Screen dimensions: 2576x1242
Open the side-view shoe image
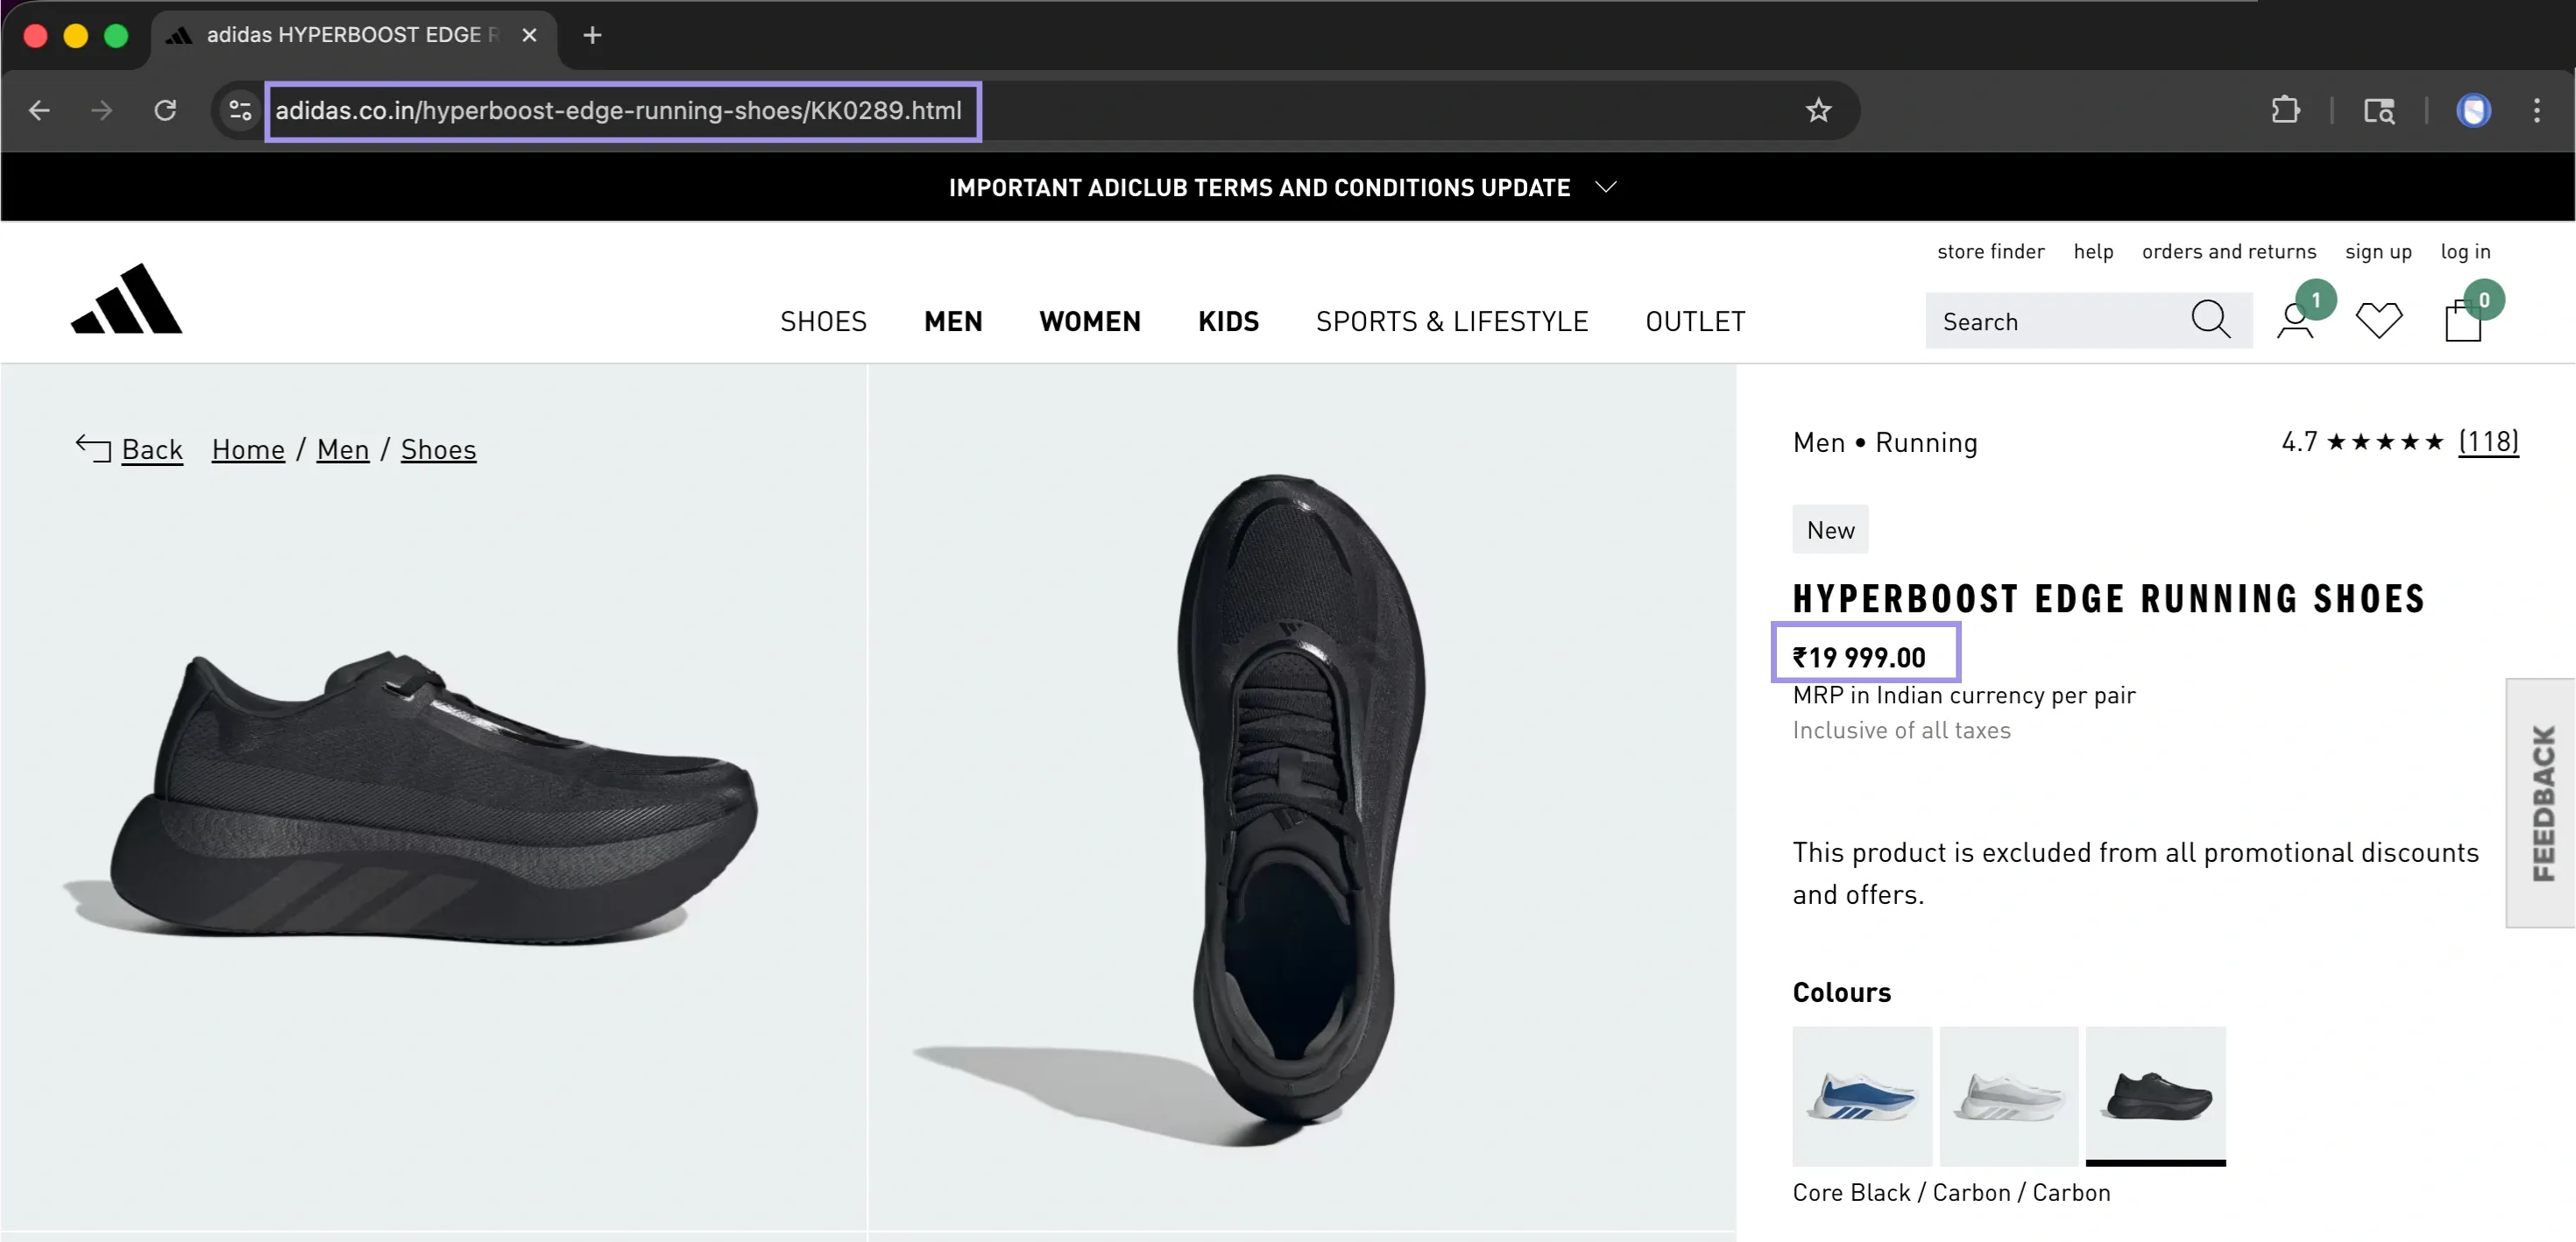pos(434,796)
